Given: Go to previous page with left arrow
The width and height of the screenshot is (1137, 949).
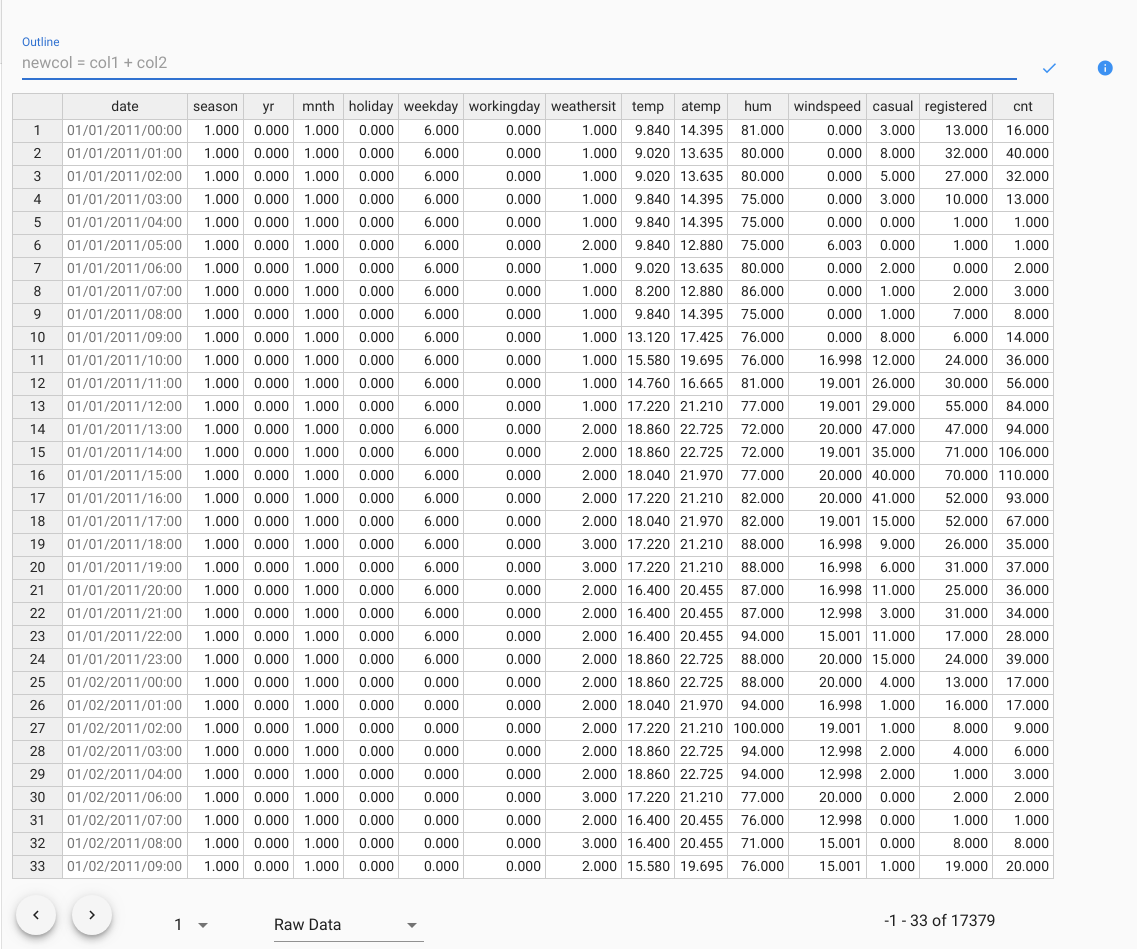Looking at the screenshot, I should tap(36, 915).
